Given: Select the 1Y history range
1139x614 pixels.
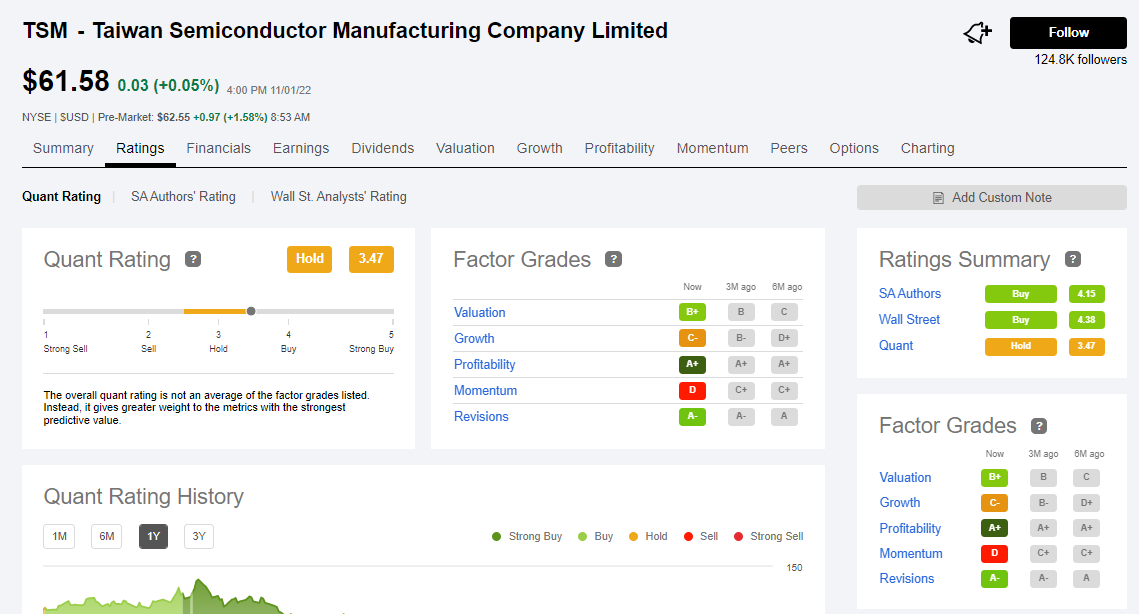Looking at the screenshot, I should click(x=153, y=536).
